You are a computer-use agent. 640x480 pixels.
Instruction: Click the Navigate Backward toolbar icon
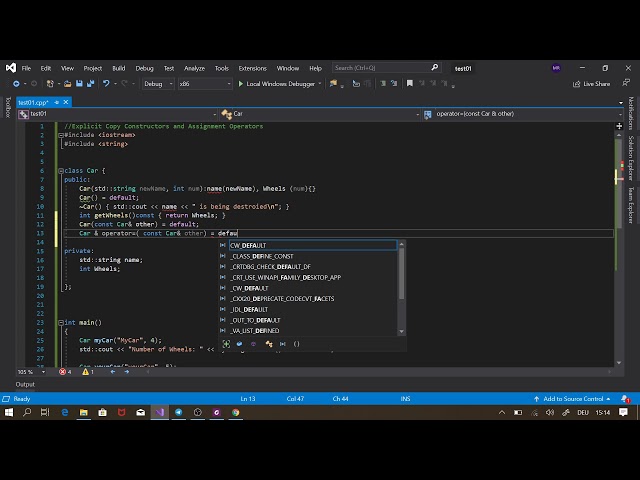point(16,84)
